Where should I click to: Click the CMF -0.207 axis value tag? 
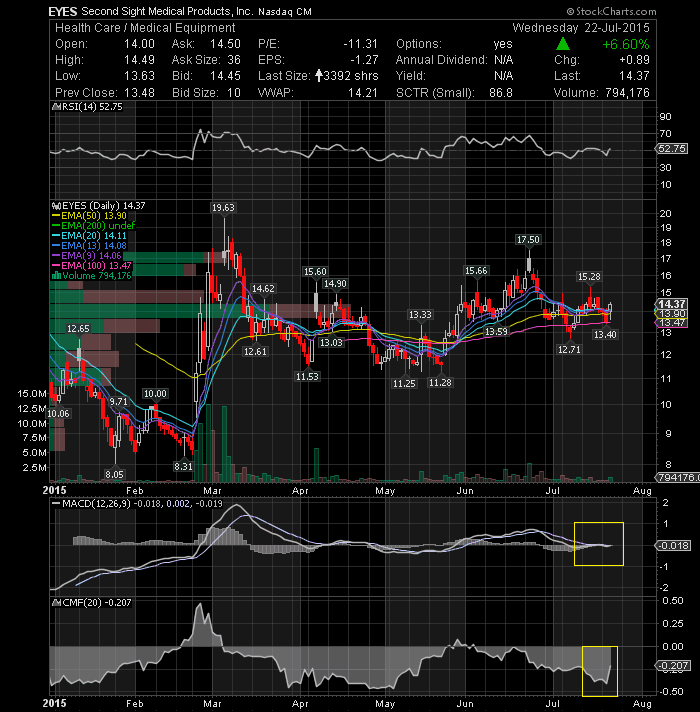[674, 666]
